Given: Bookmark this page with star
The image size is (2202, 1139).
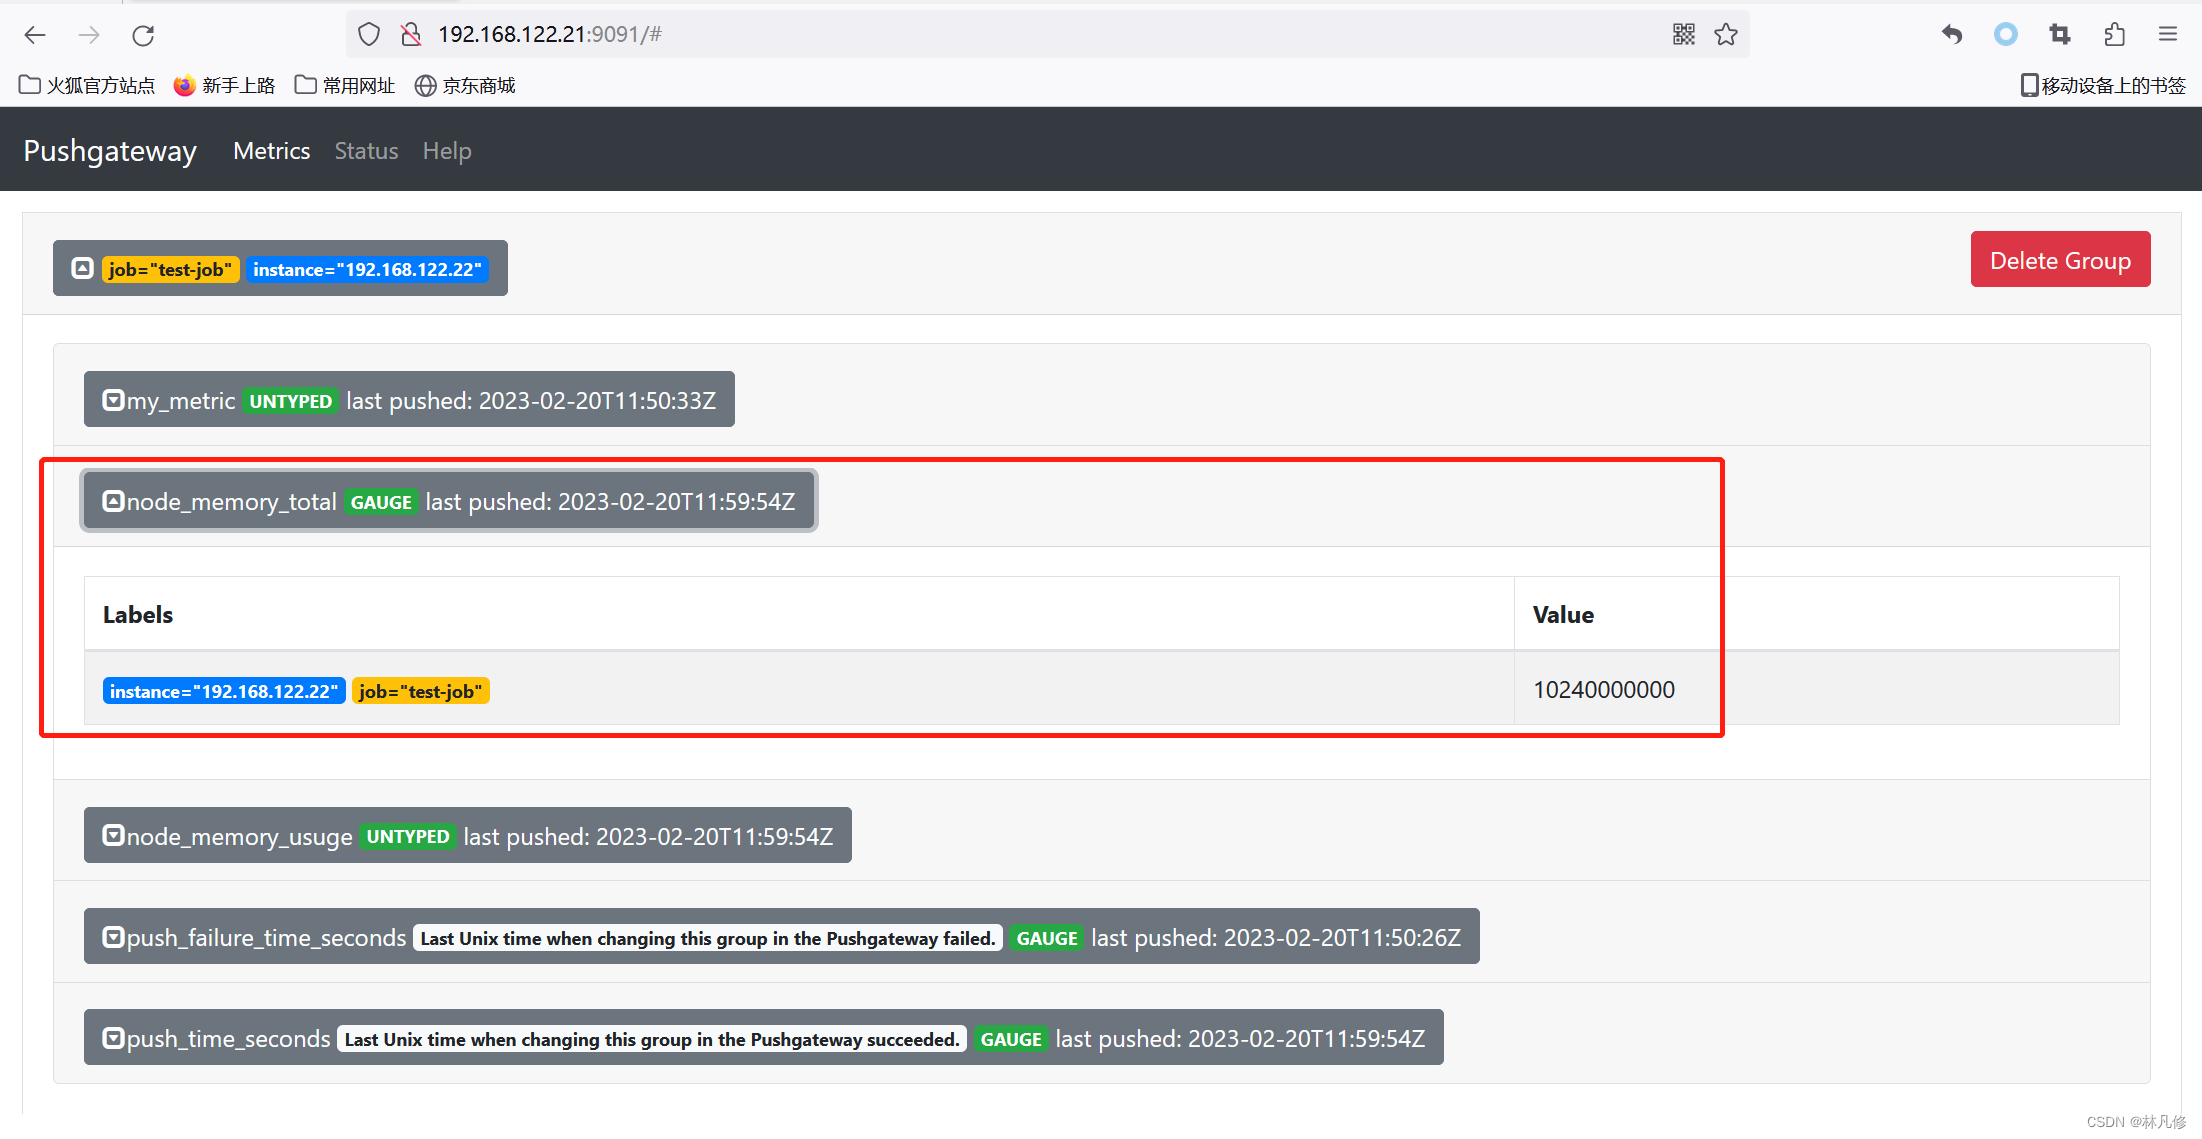Looking at the screenshot, I should [x=1726, y=35].
